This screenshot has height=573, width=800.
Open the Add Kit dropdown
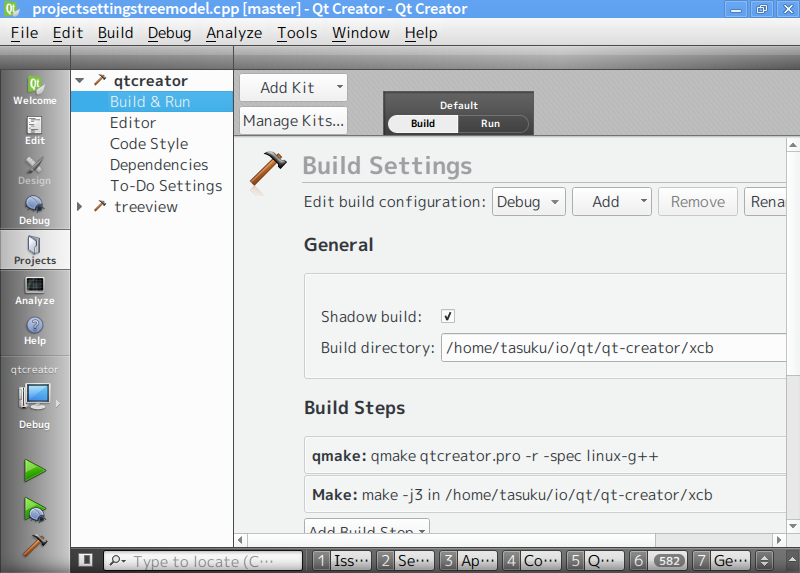(x=293, y=87)
